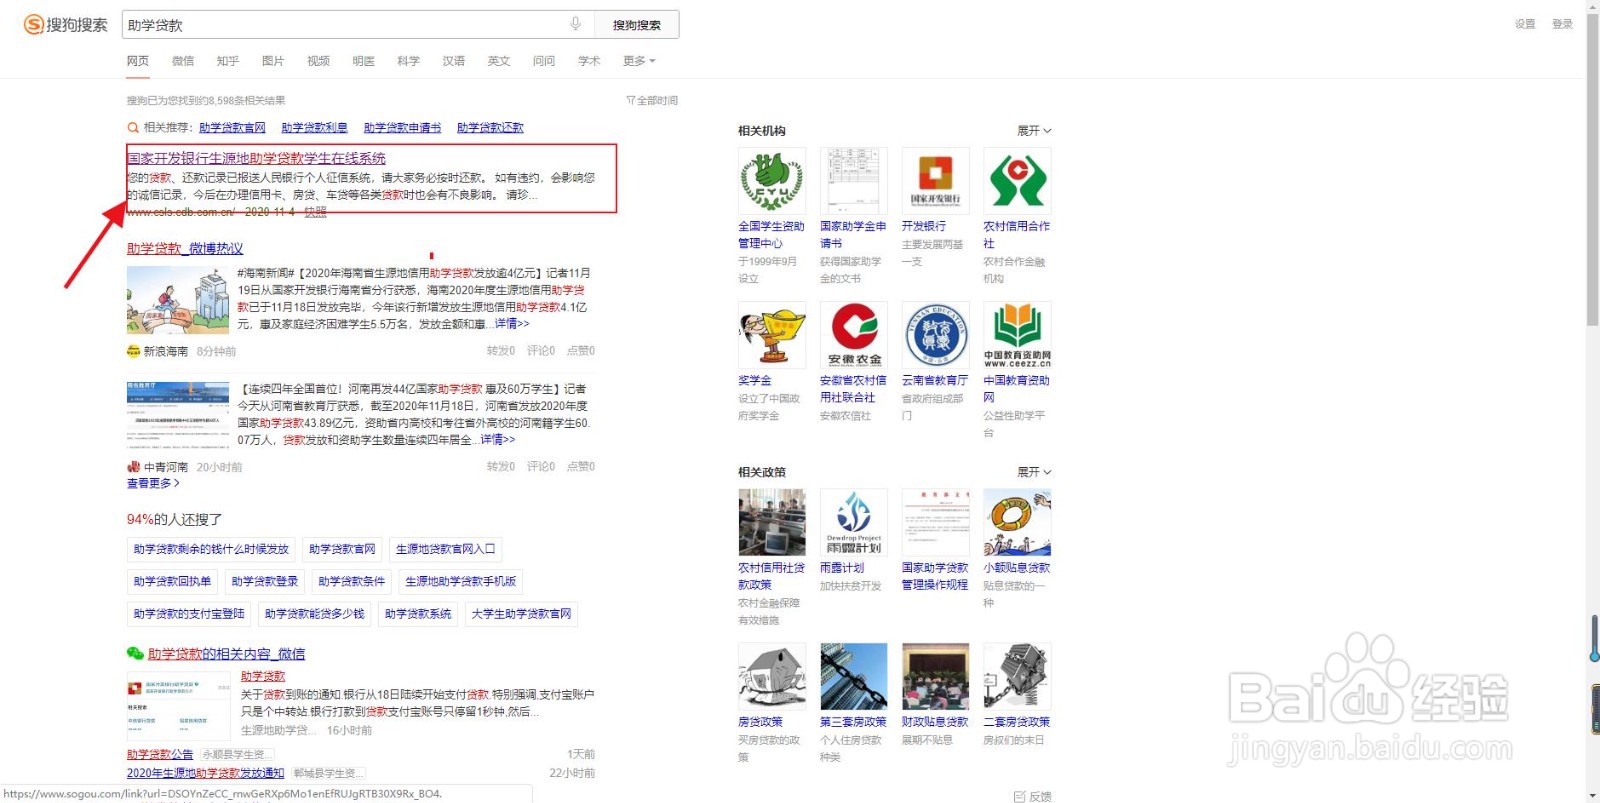Screen dimensions: 1600x803
Task: Switch to the 知乎 tab
Action: point(228,61)
